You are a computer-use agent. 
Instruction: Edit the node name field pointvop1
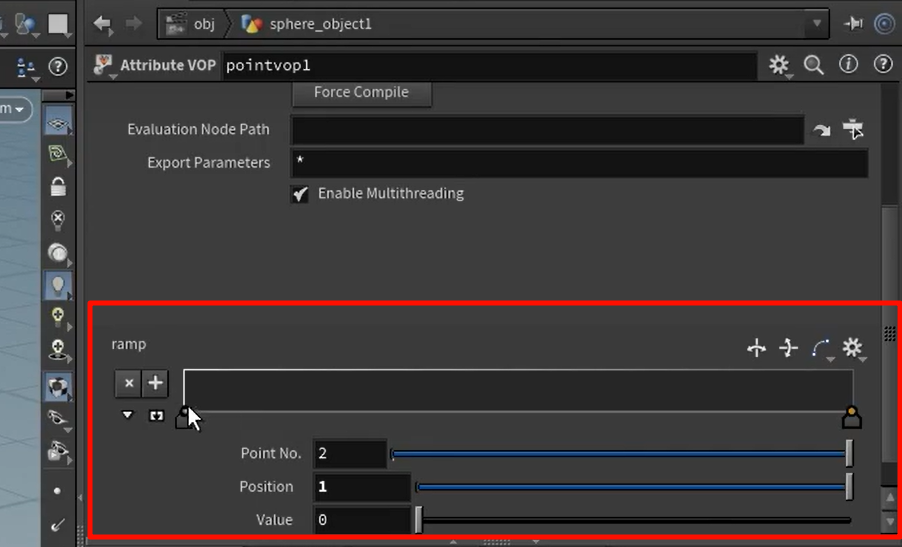coord(490,66)
